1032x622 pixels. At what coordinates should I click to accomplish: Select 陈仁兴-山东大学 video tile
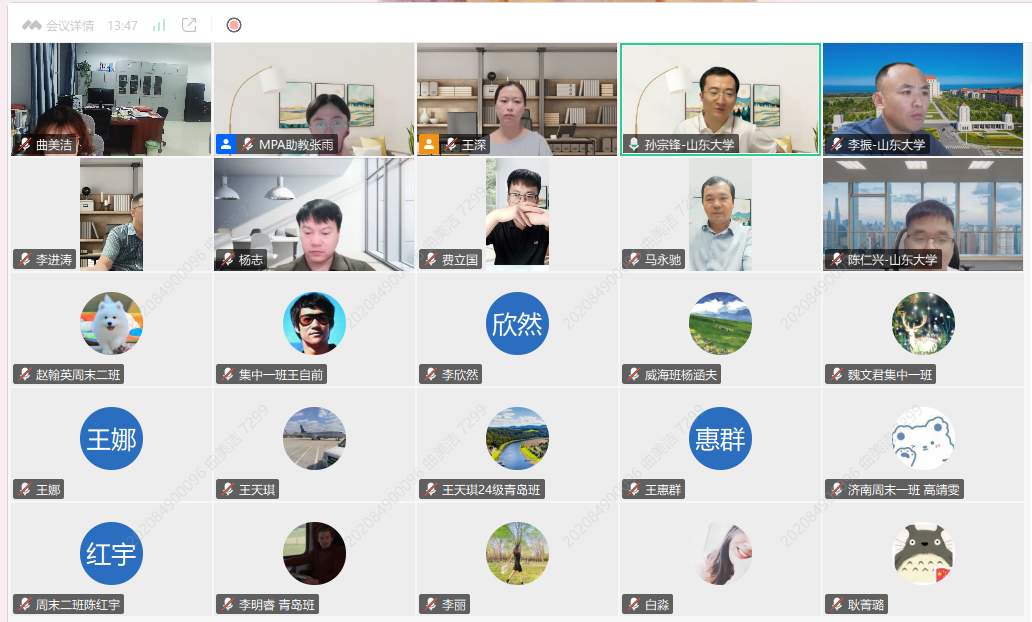[x=923, y=214]
